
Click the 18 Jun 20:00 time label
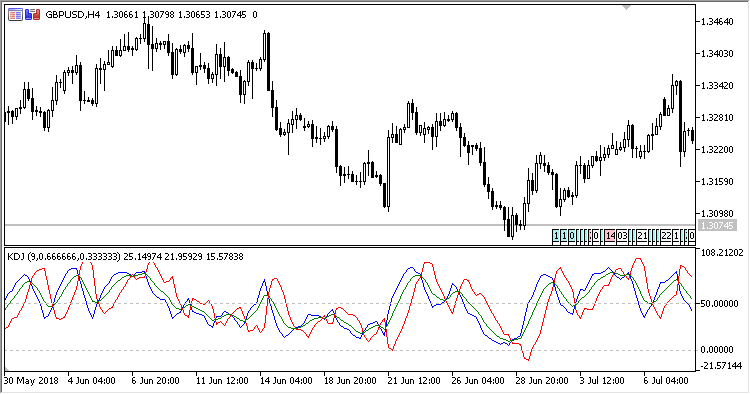(x=350, y=381)
